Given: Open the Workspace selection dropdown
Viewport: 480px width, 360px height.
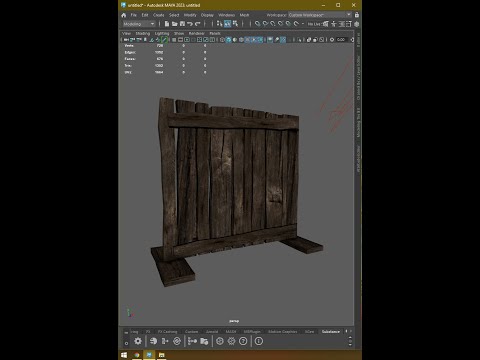Looking at the screenshot, I should point(320,15).
